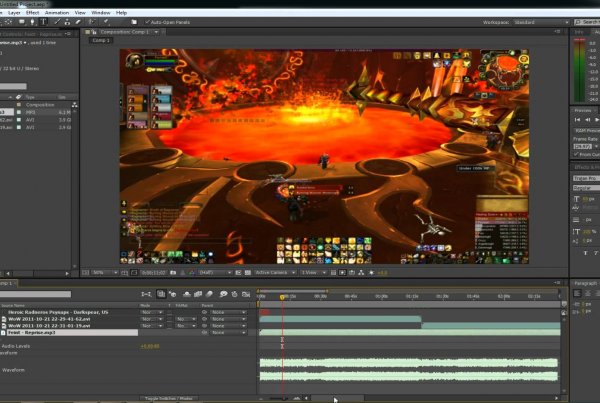Viewport: 600px width, 403px height.
Task: Select the Rectangle mask shape tool
Action: point(22,22)
